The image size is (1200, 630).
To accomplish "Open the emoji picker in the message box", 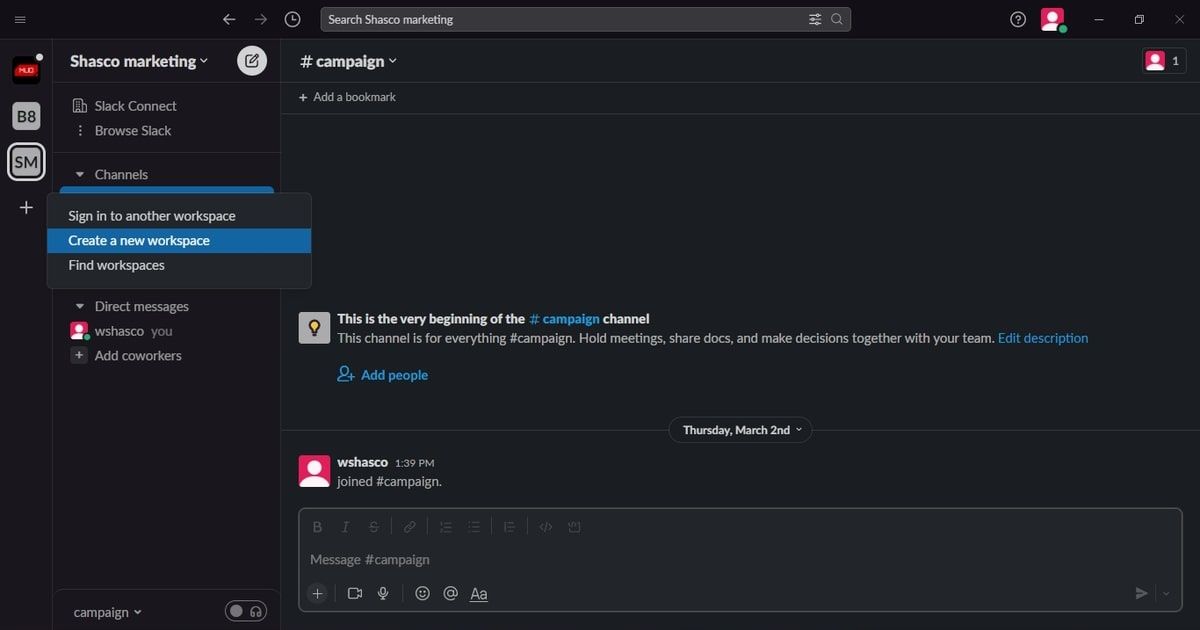I will tap(422, 593).
